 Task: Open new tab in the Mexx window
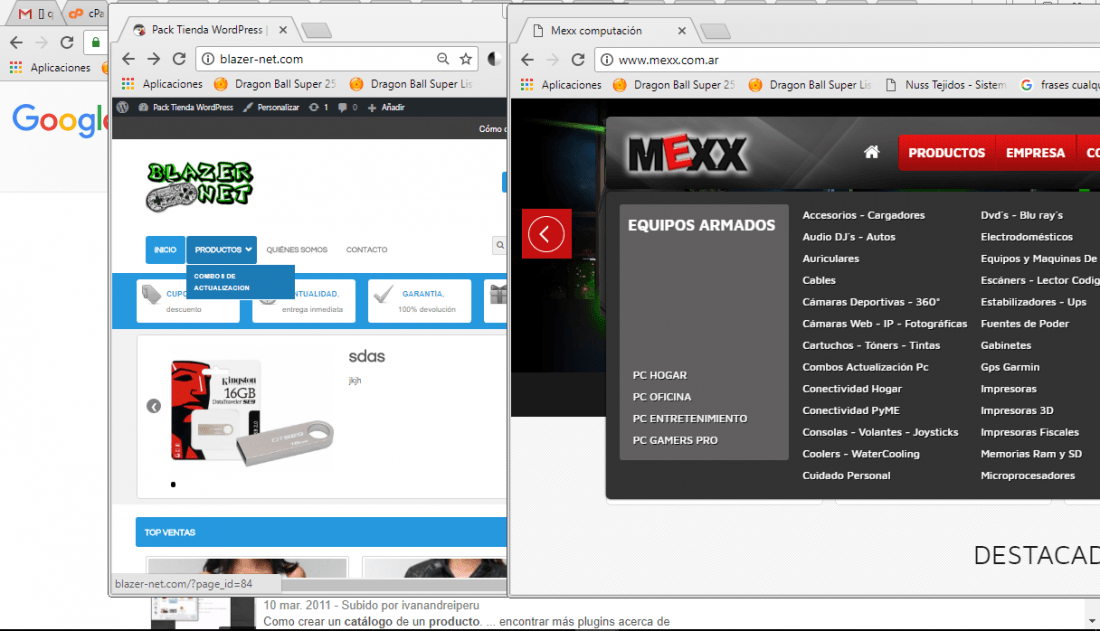[716, 31]
